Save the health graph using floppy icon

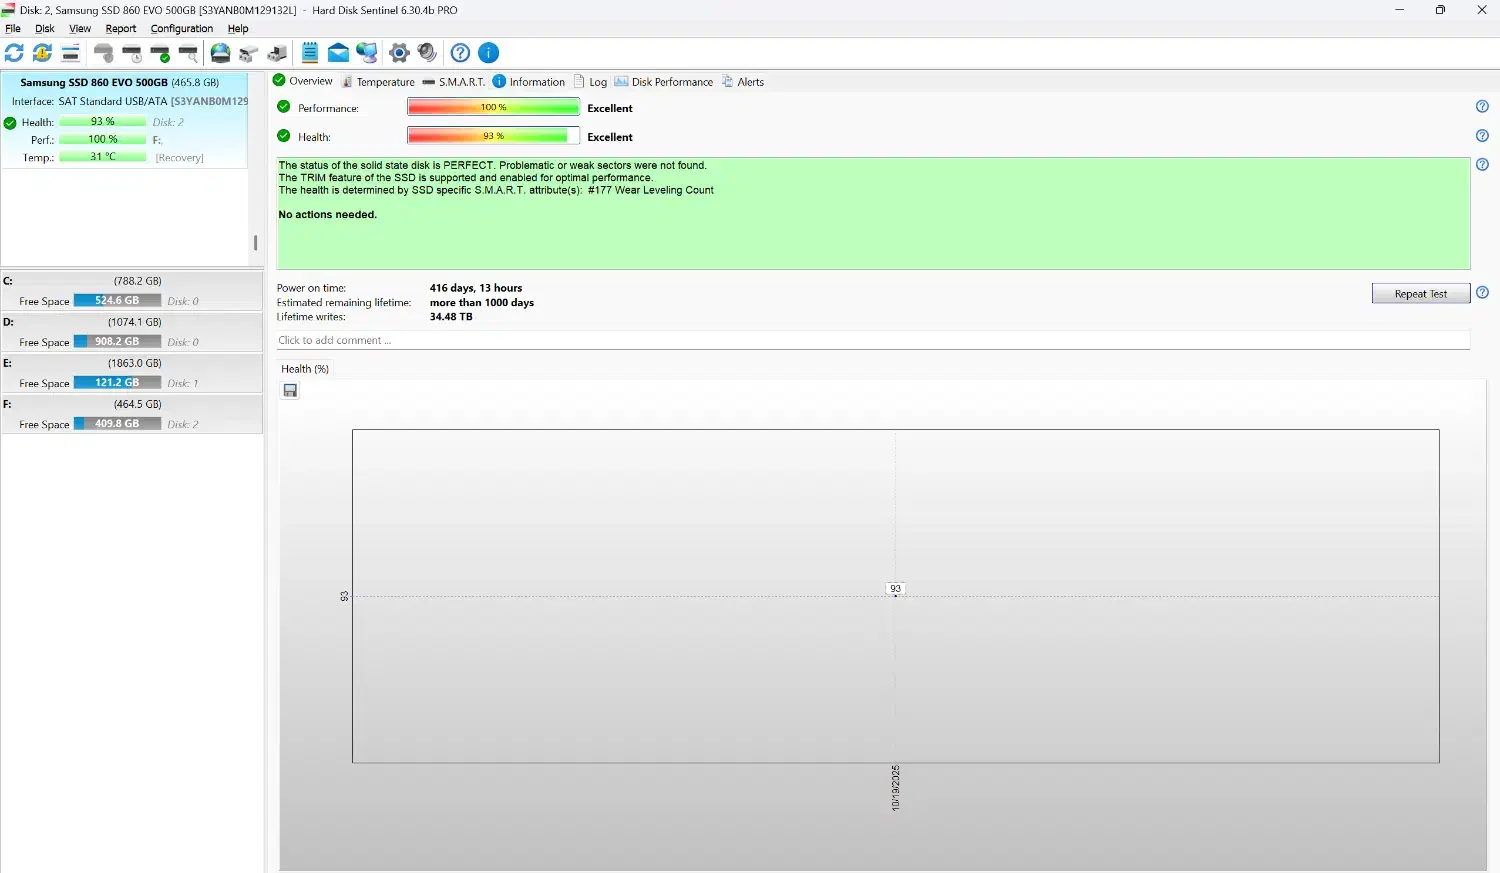click(x=290, y=391)
